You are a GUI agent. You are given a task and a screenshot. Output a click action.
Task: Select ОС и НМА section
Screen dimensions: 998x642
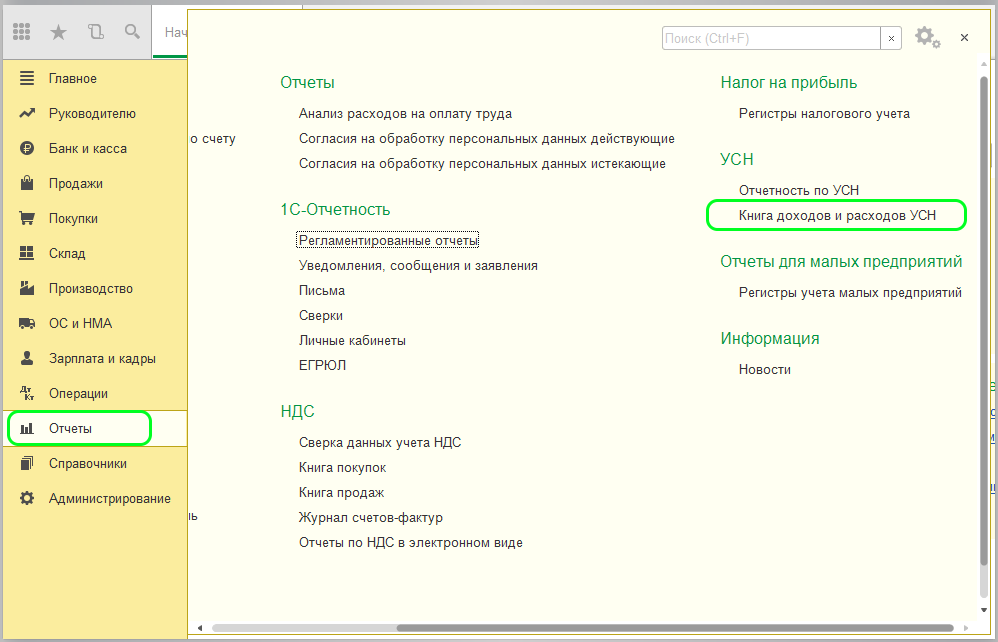(x=80, y=324)
